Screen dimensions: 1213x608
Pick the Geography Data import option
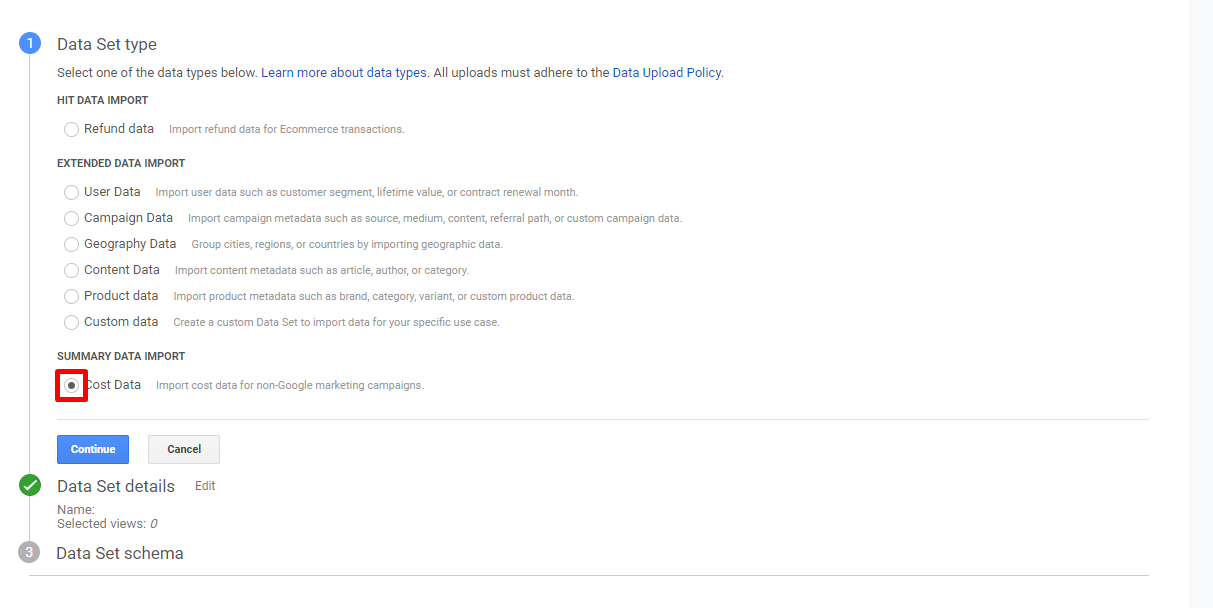(71, 244)
